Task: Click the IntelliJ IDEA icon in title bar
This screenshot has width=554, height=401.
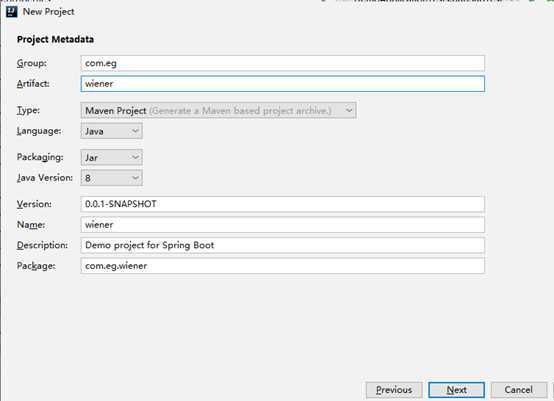Action: pos(12,12)
